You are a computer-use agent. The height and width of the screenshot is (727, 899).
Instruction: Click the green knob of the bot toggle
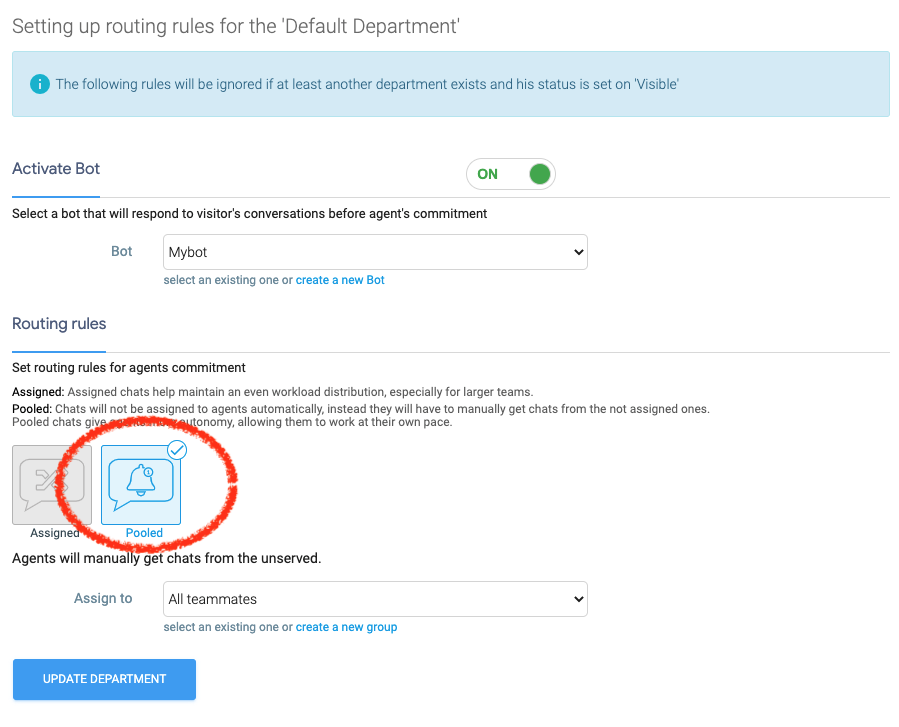(539, 174)
